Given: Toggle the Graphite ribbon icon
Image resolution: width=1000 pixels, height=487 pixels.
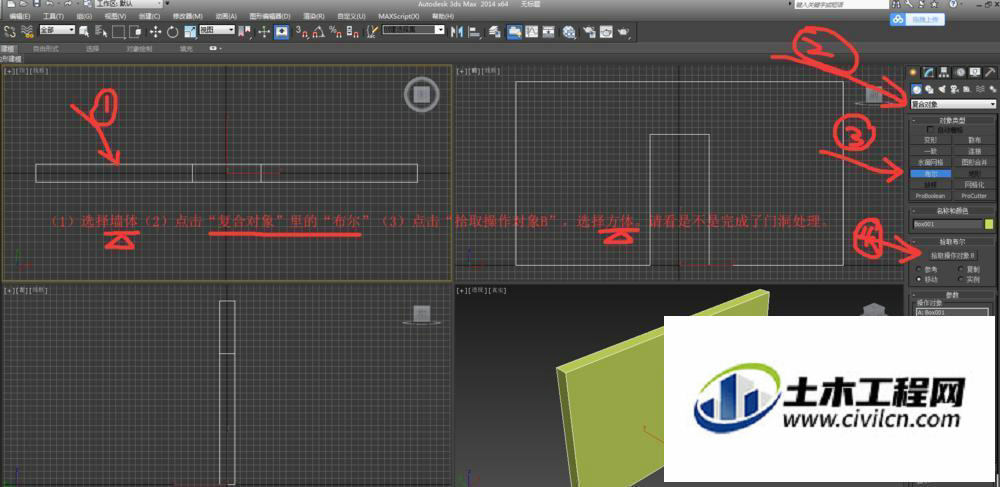Looking at the screenshot, I should click(x=514, y=31).
